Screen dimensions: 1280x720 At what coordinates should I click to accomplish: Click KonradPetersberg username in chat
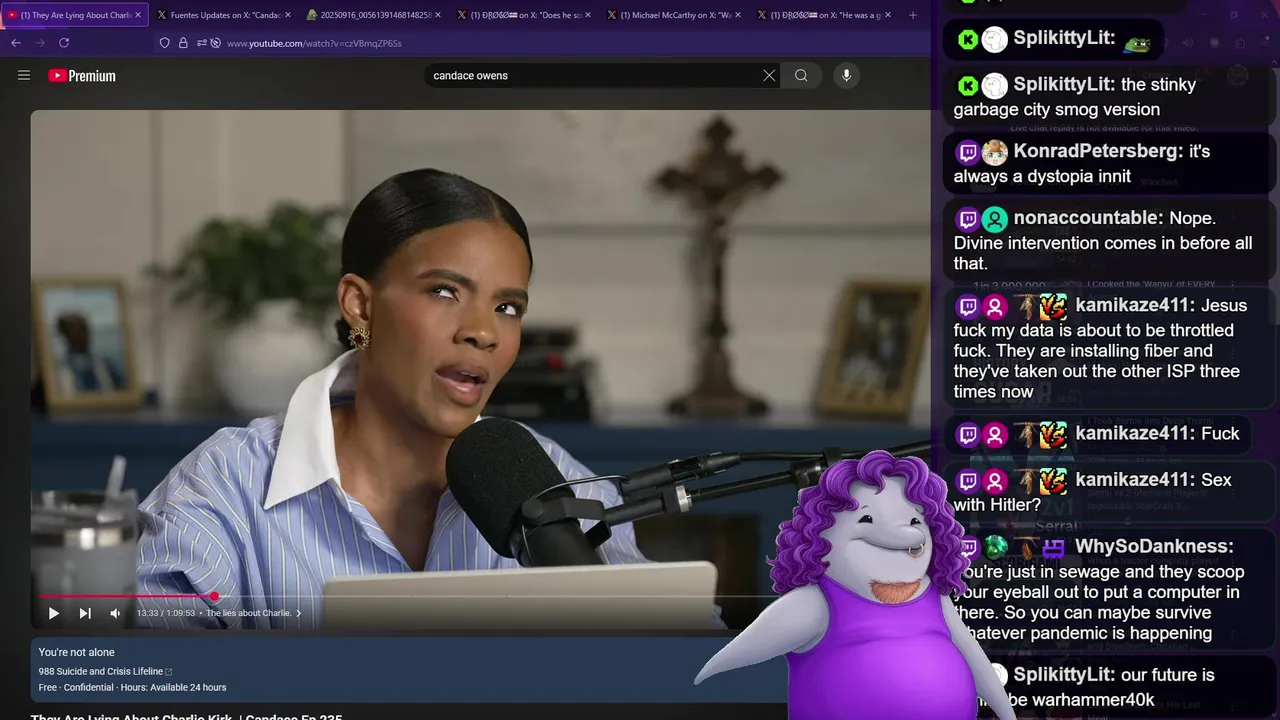pyautogui.click(x=1098, y=151)
